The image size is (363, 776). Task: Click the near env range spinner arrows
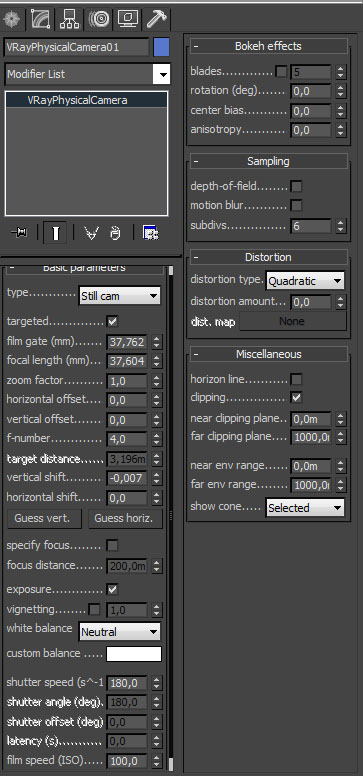pyautogui.click(x=340, y=466)
